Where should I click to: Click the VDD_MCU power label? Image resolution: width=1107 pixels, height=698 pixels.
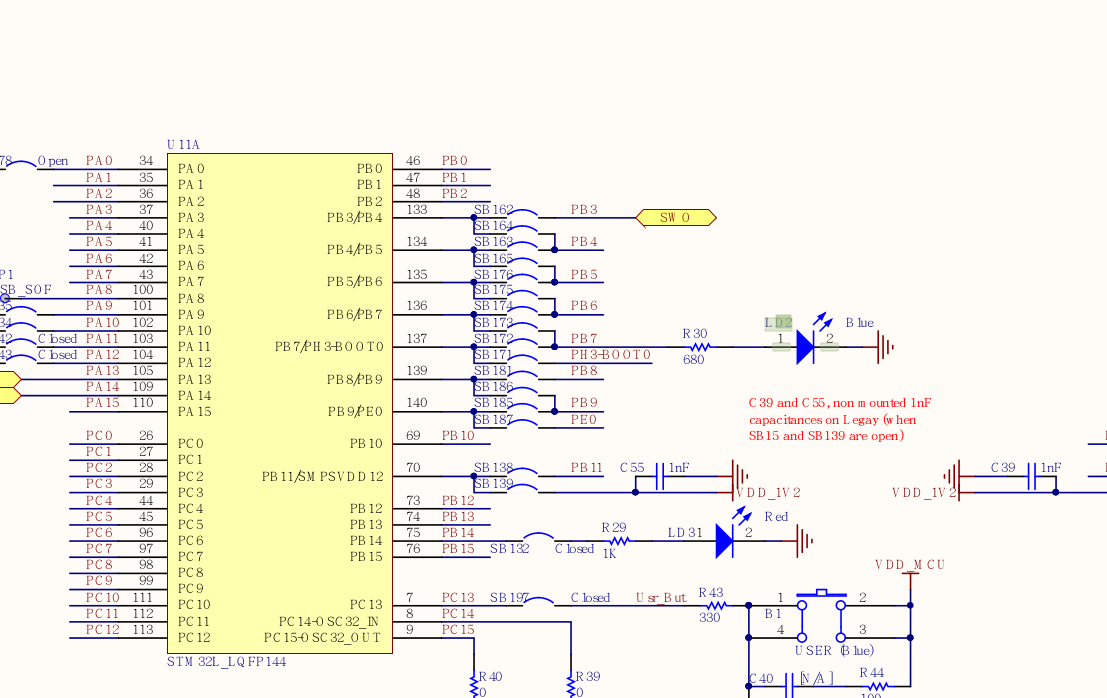coord(909,565)
